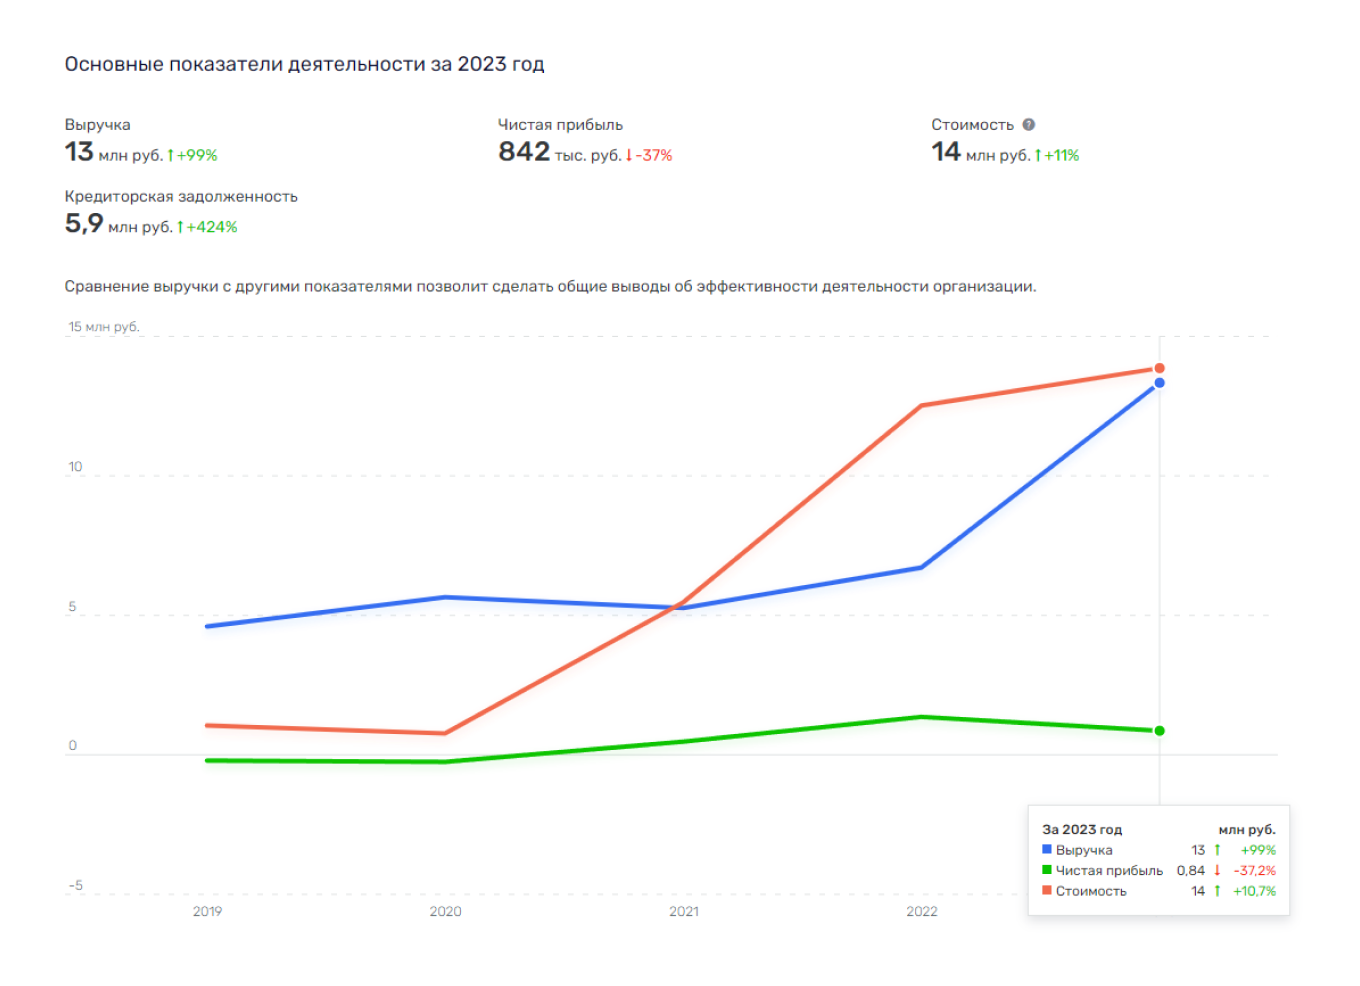This screenshot has width=1360, height=986.
Task: Click the green Чистая прибыль legend square
Action: [1047, 870]
